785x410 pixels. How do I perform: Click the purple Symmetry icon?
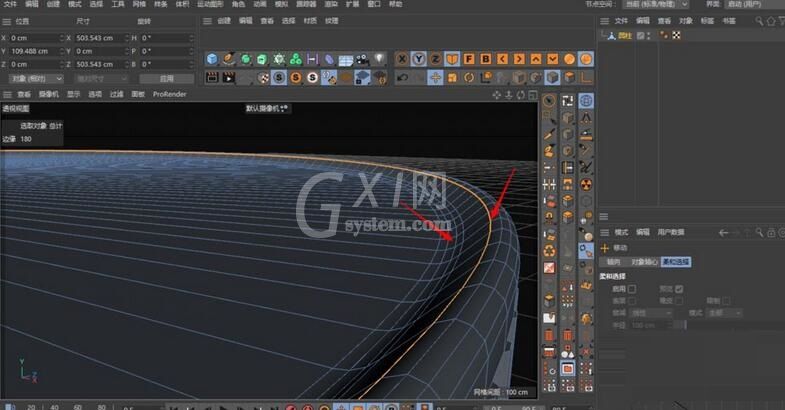[312, 59]
